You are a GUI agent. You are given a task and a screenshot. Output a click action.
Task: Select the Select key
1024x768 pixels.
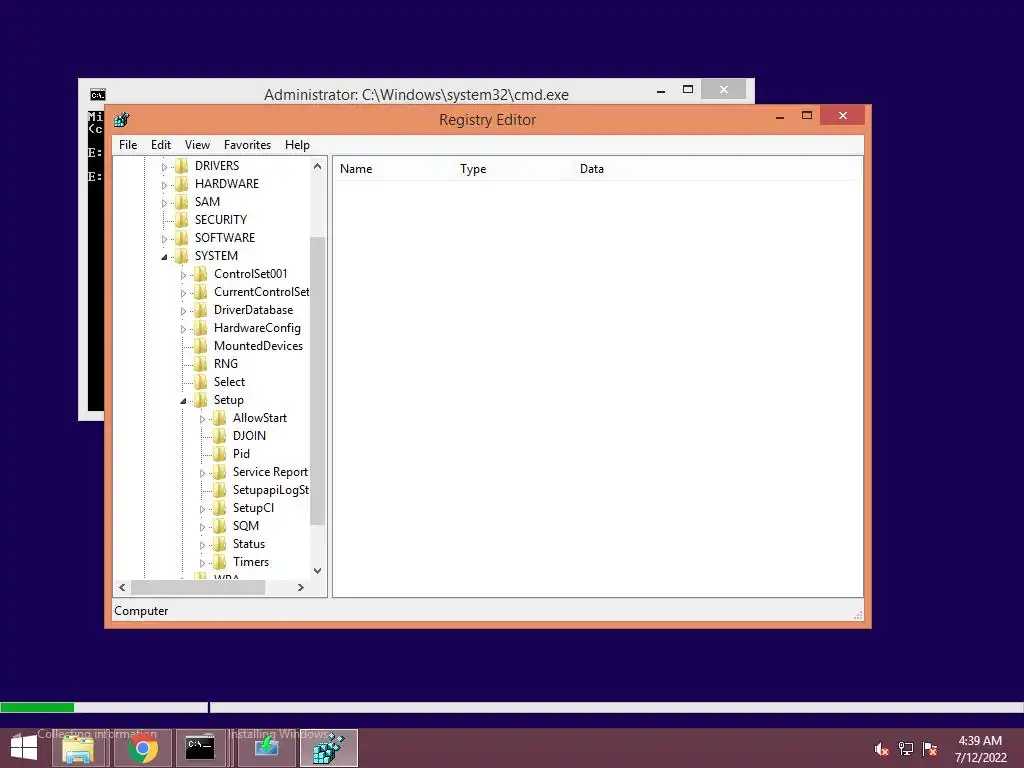[229, 382]
